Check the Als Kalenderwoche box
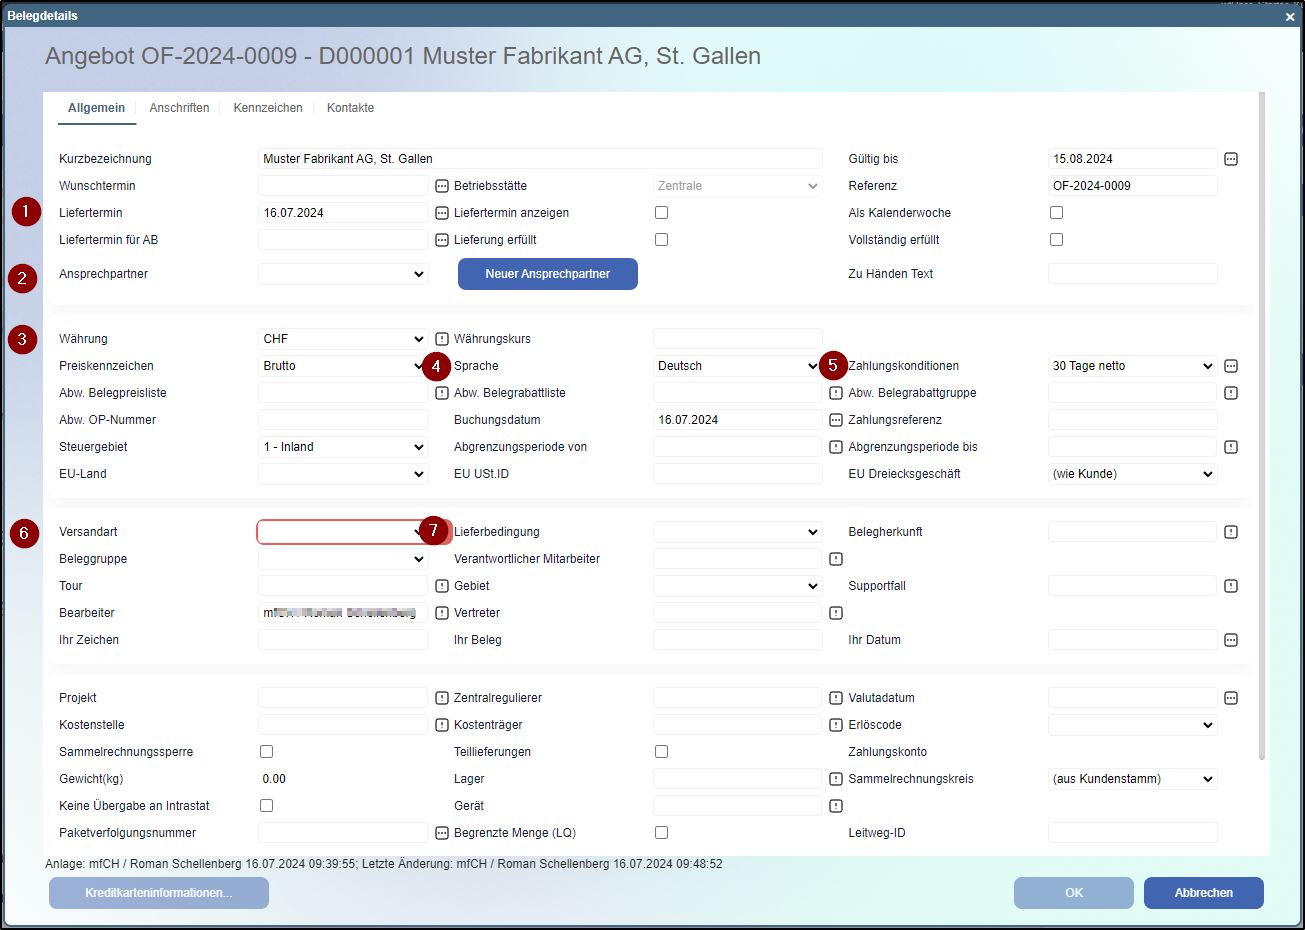Image resolution: width=1305 pixels, height=930 pixels. [x=1056, y=213]
